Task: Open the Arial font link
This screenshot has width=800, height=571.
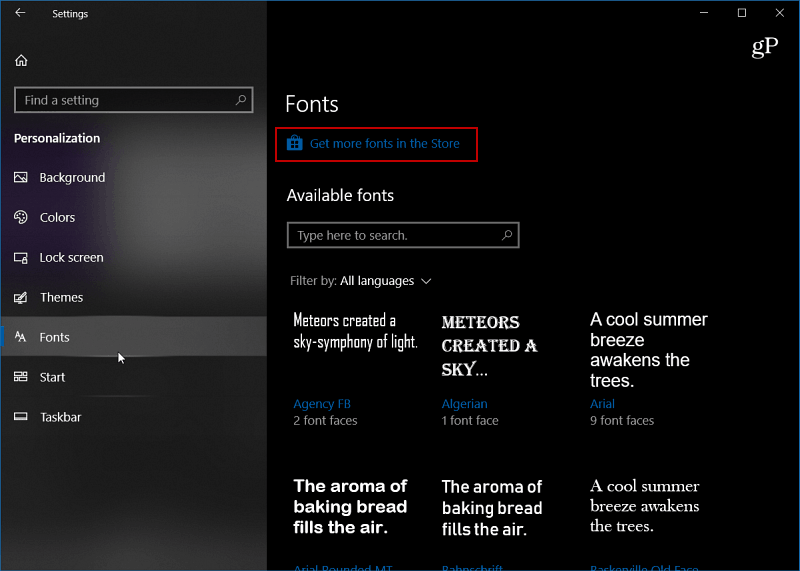Action: 602,404
